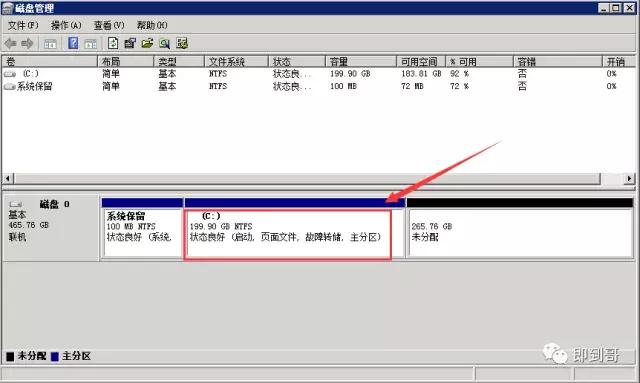Open the 文件(F) menu
This screenshot has height=383, width=640.
[x=23, y=25]
